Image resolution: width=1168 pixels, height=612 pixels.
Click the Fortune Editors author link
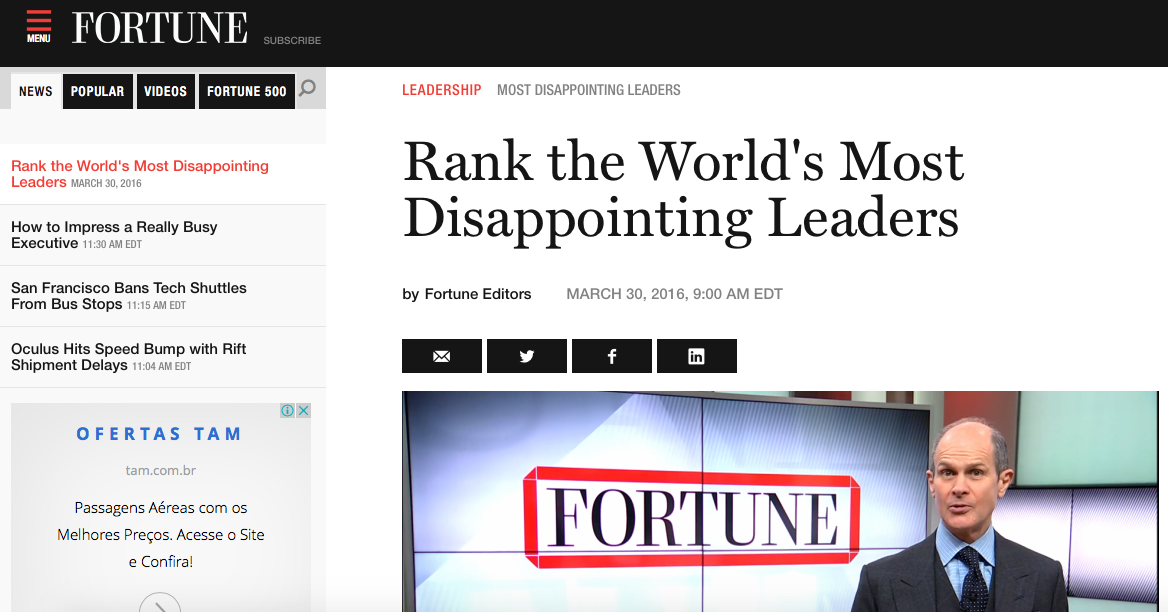pos(477,294)
